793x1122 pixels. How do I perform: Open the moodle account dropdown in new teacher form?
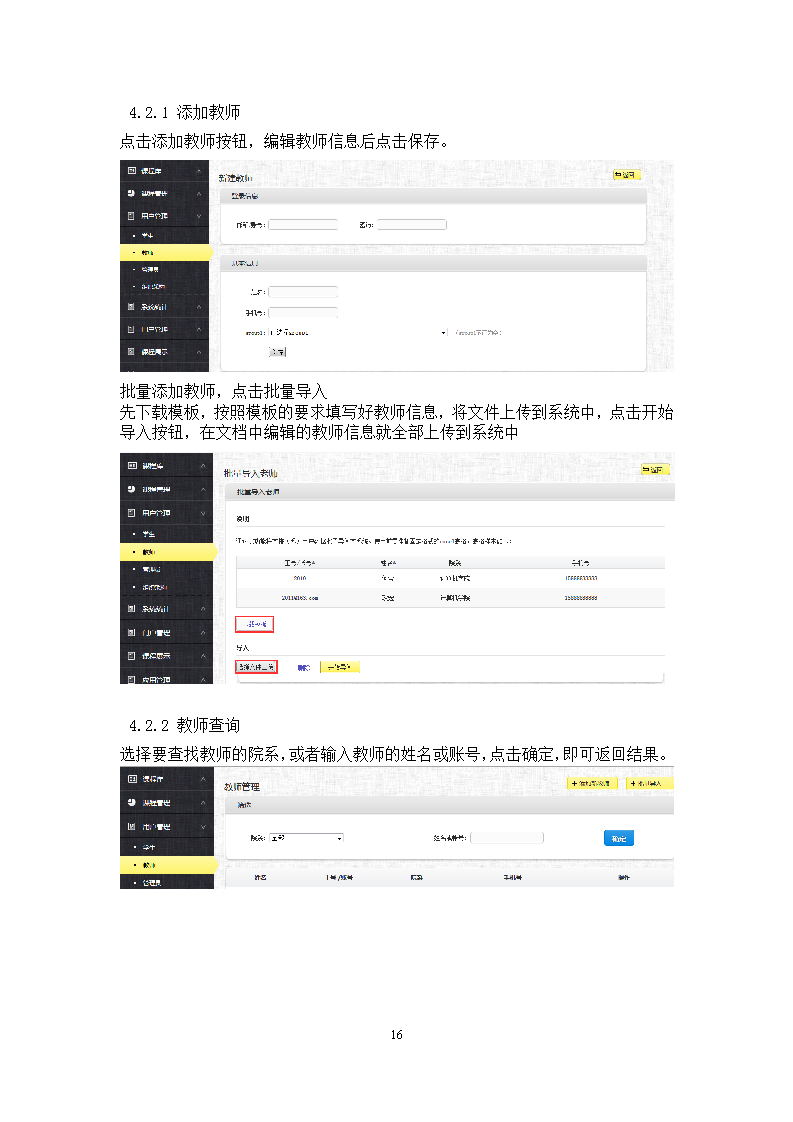pyautogui.click(x=358, y=333)
